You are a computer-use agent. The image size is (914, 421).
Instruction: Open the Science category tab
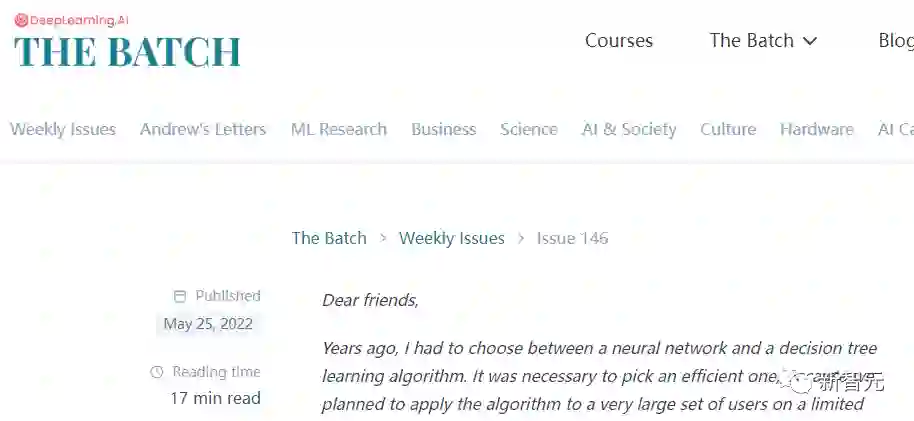[529, 129]
